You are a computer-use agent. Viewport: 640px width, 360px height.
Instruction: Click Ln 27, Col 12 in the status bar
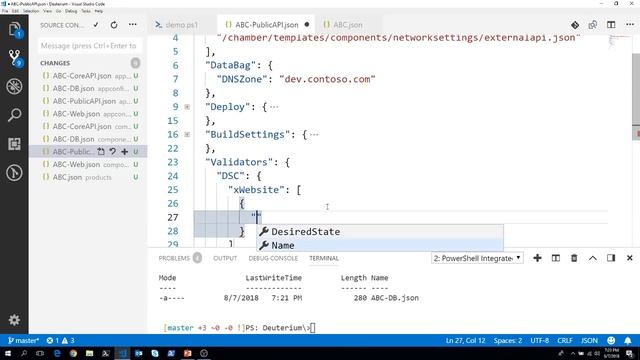pyautogui.click(x=465, y=340)
